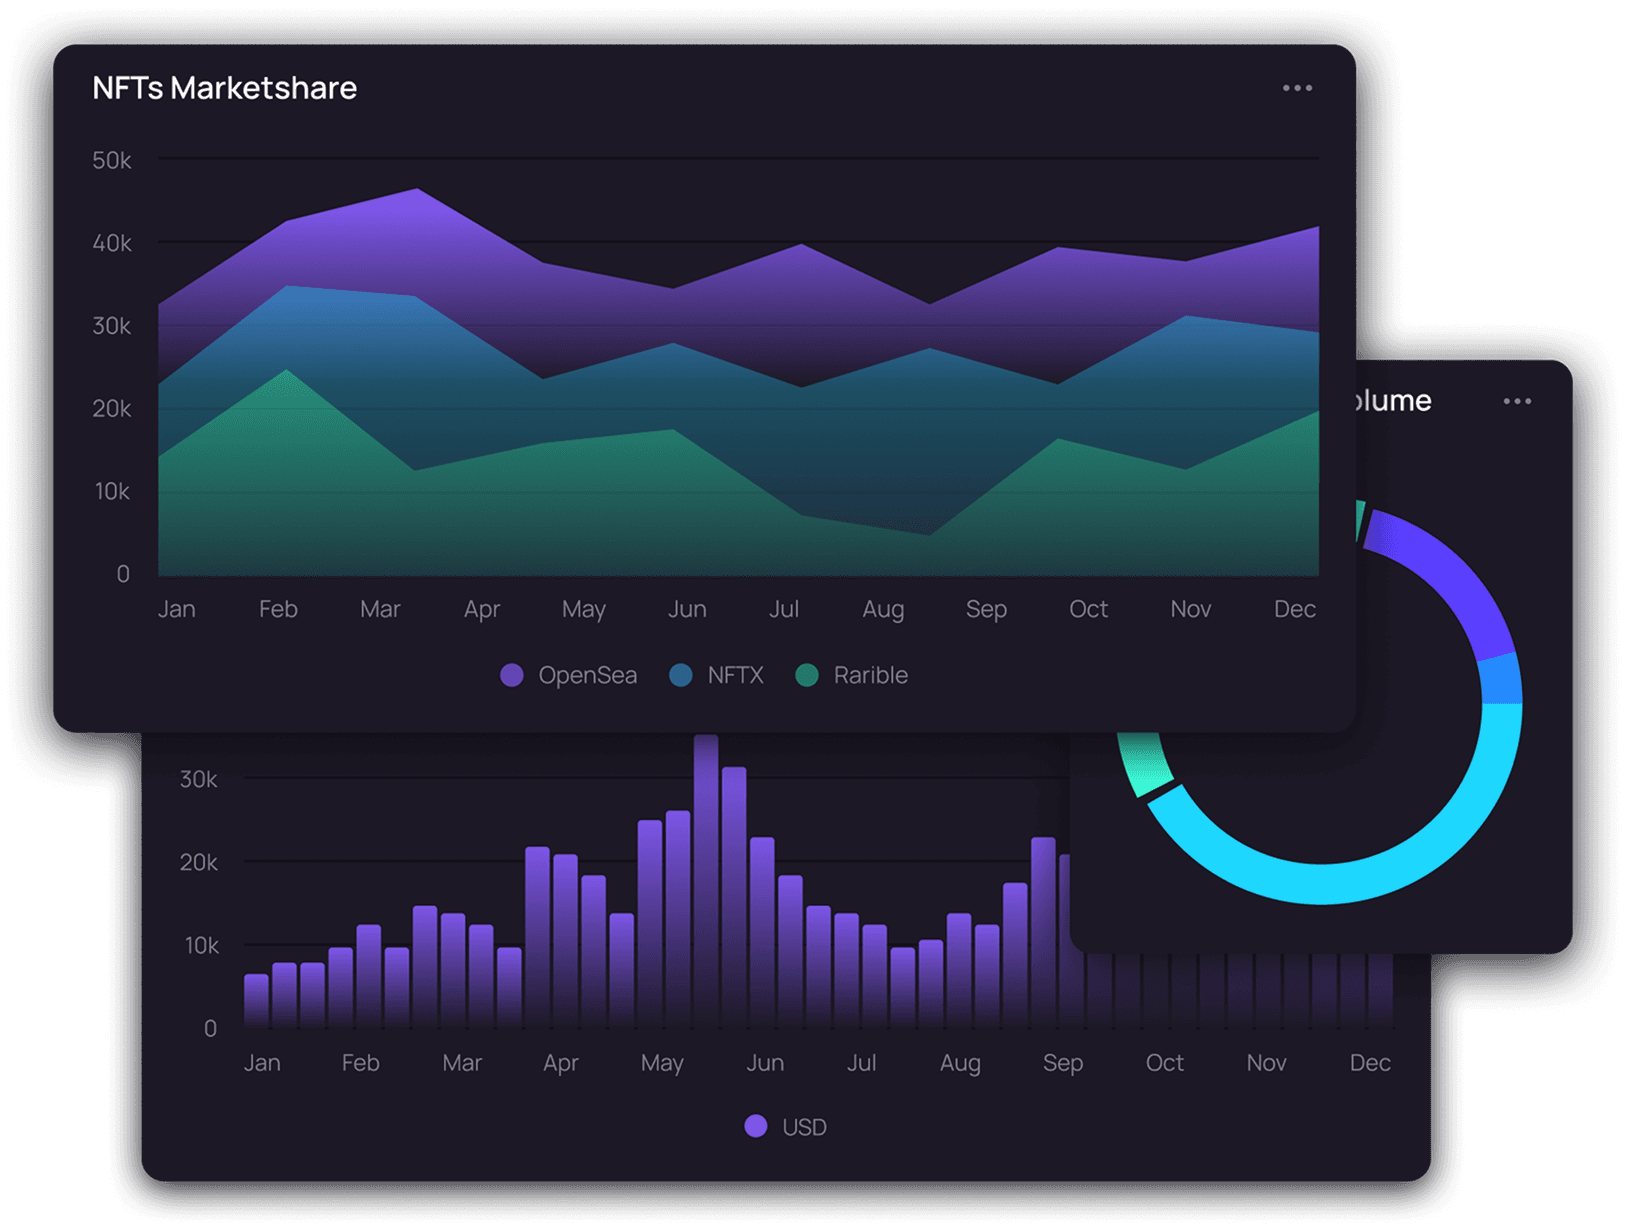Viewport: 1626px width, 1227px height.
Task: Click the purple OpenSea legend dot
Action: [x=512, y=675]
